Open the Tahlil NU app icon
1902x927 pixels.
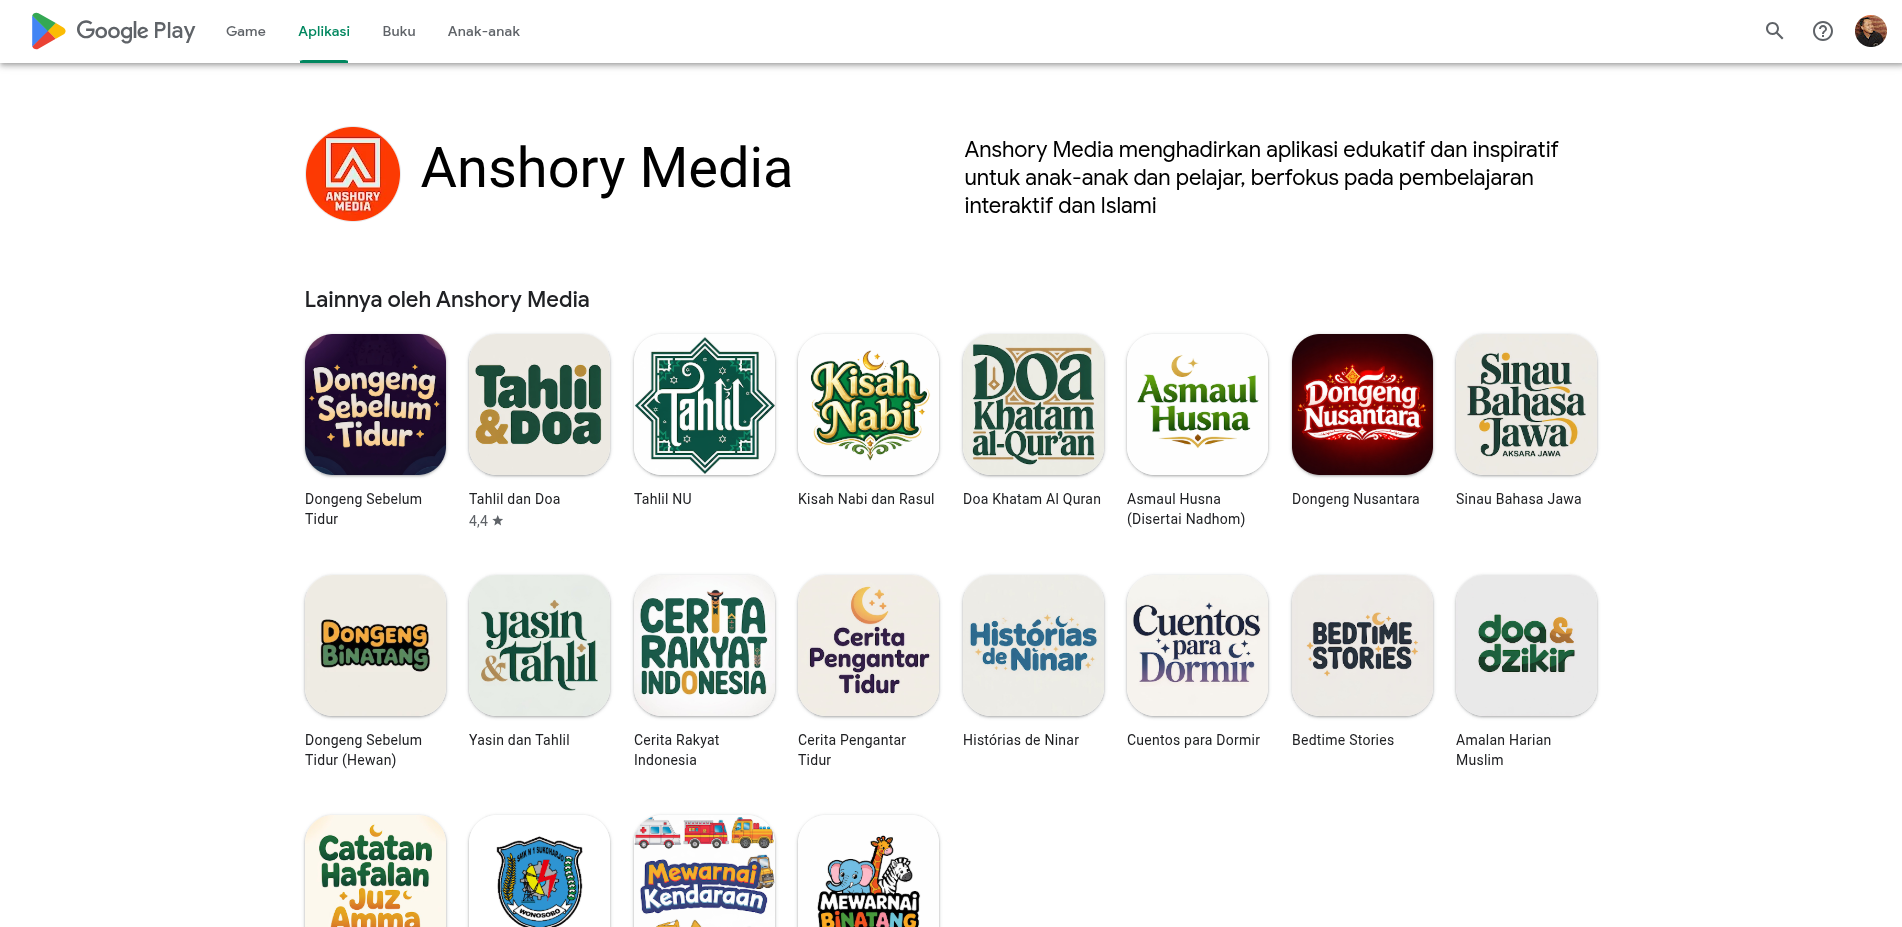point(704,404)
